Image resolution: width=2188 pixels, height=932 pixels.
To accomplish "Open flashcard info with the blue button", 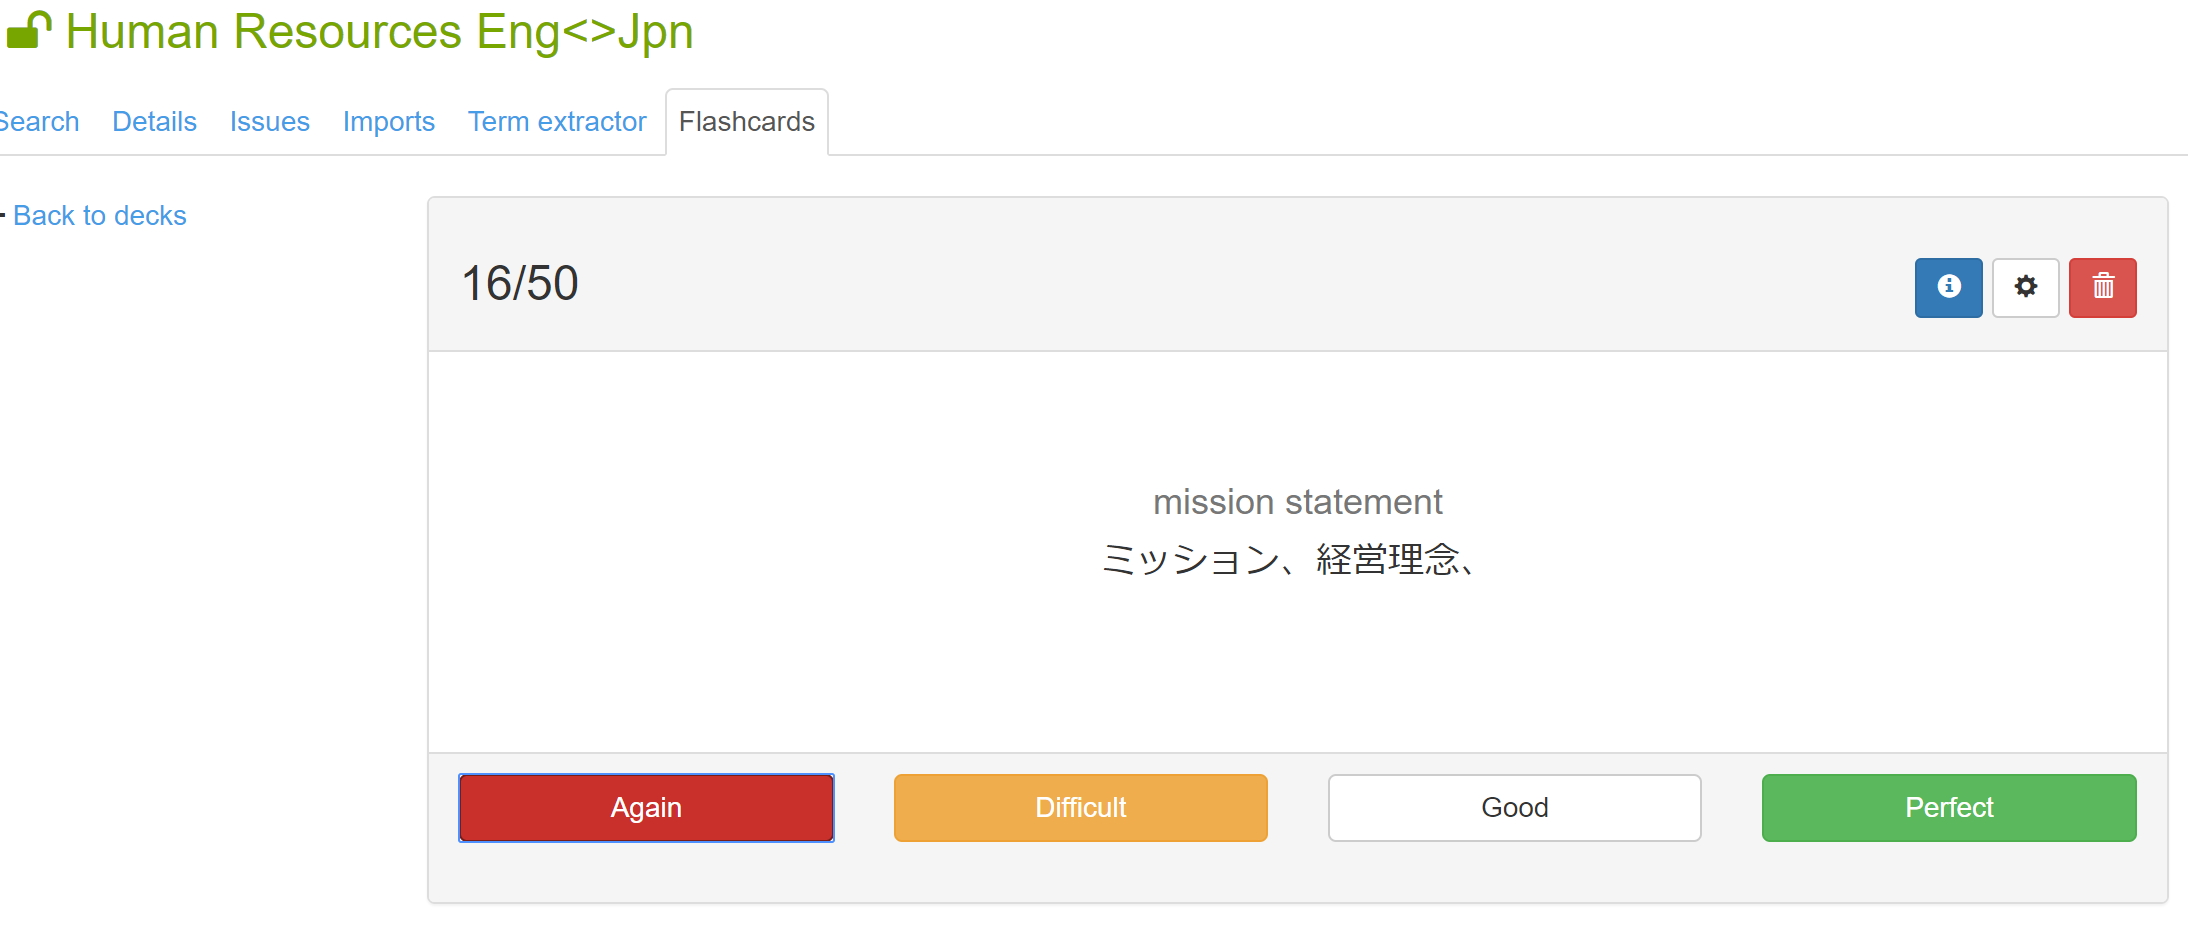I will [1948, 288].
